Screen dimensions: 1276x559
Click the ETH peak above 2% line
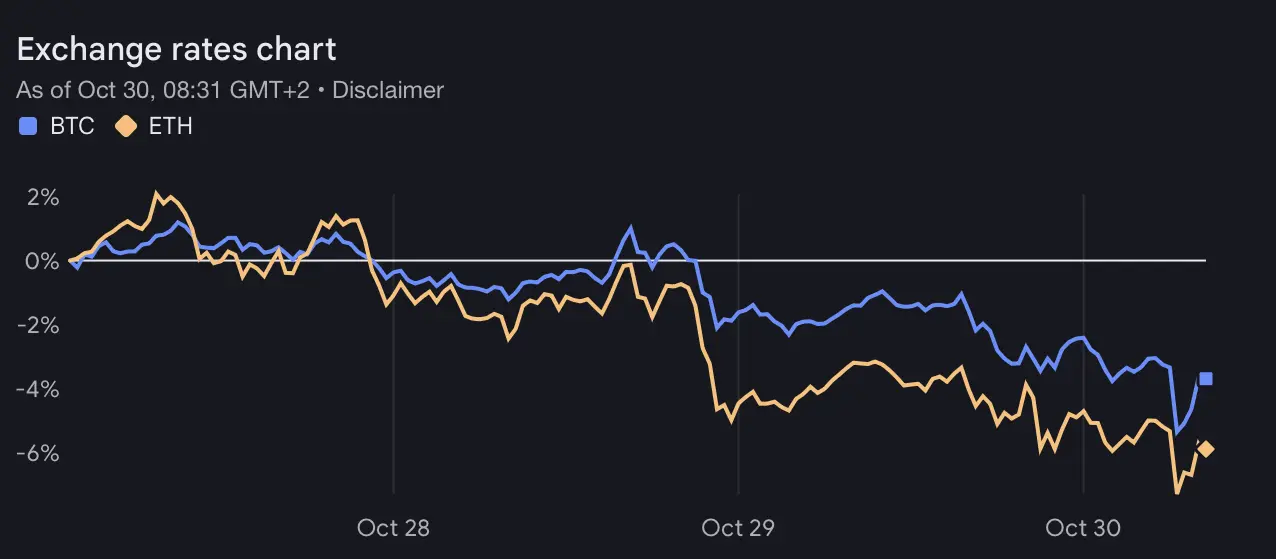pos(157,192)
